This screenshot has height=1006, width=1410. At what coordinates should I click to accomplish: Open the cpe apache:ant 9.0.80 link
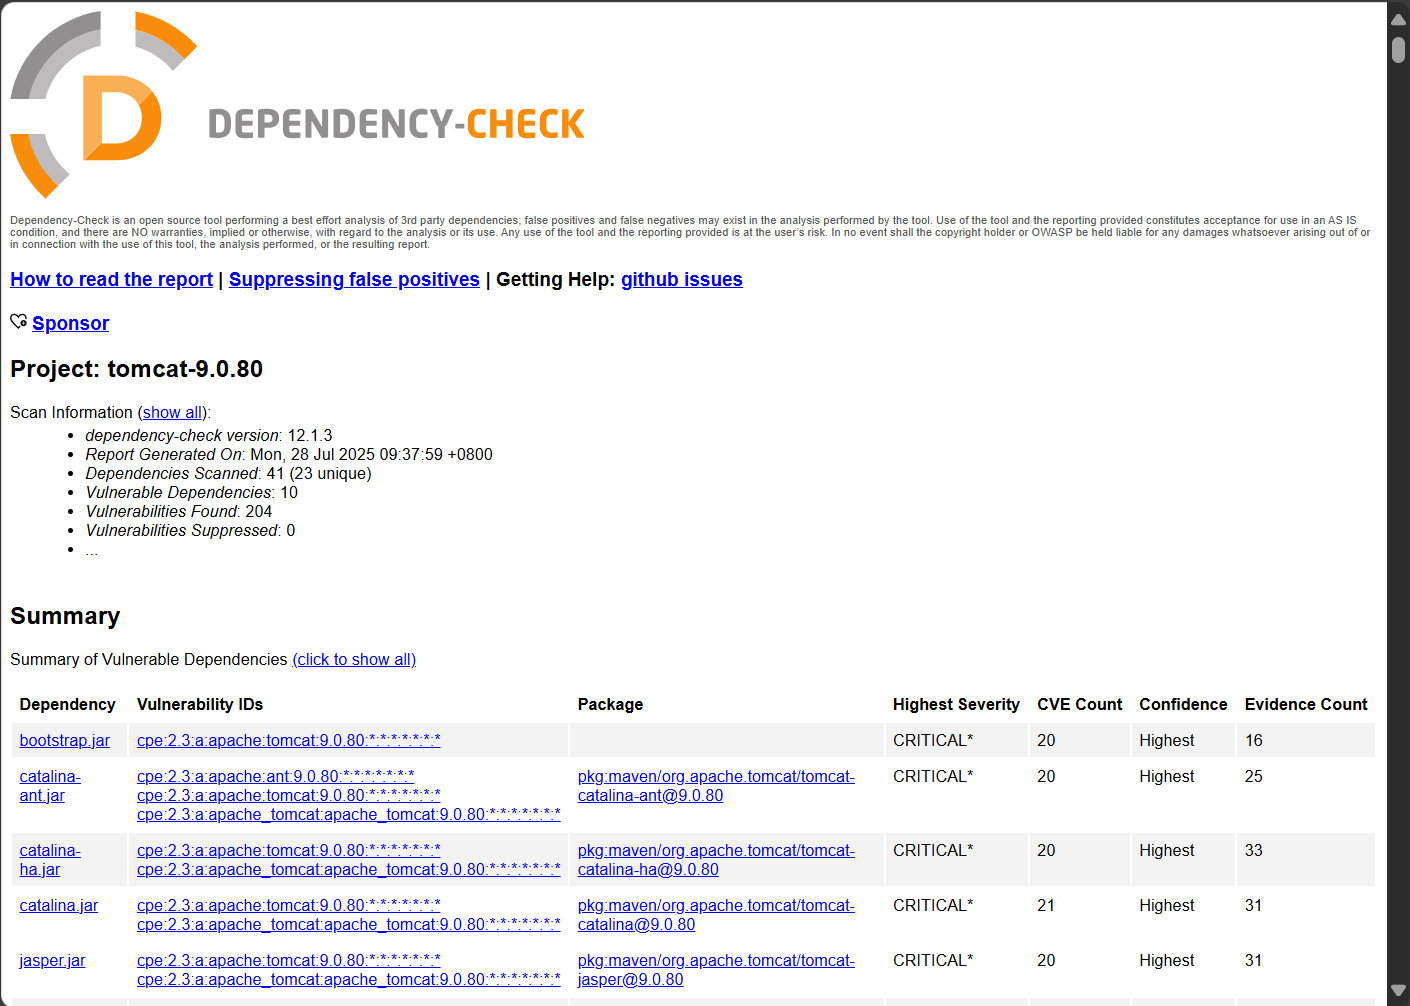click(x=276, y=776)
